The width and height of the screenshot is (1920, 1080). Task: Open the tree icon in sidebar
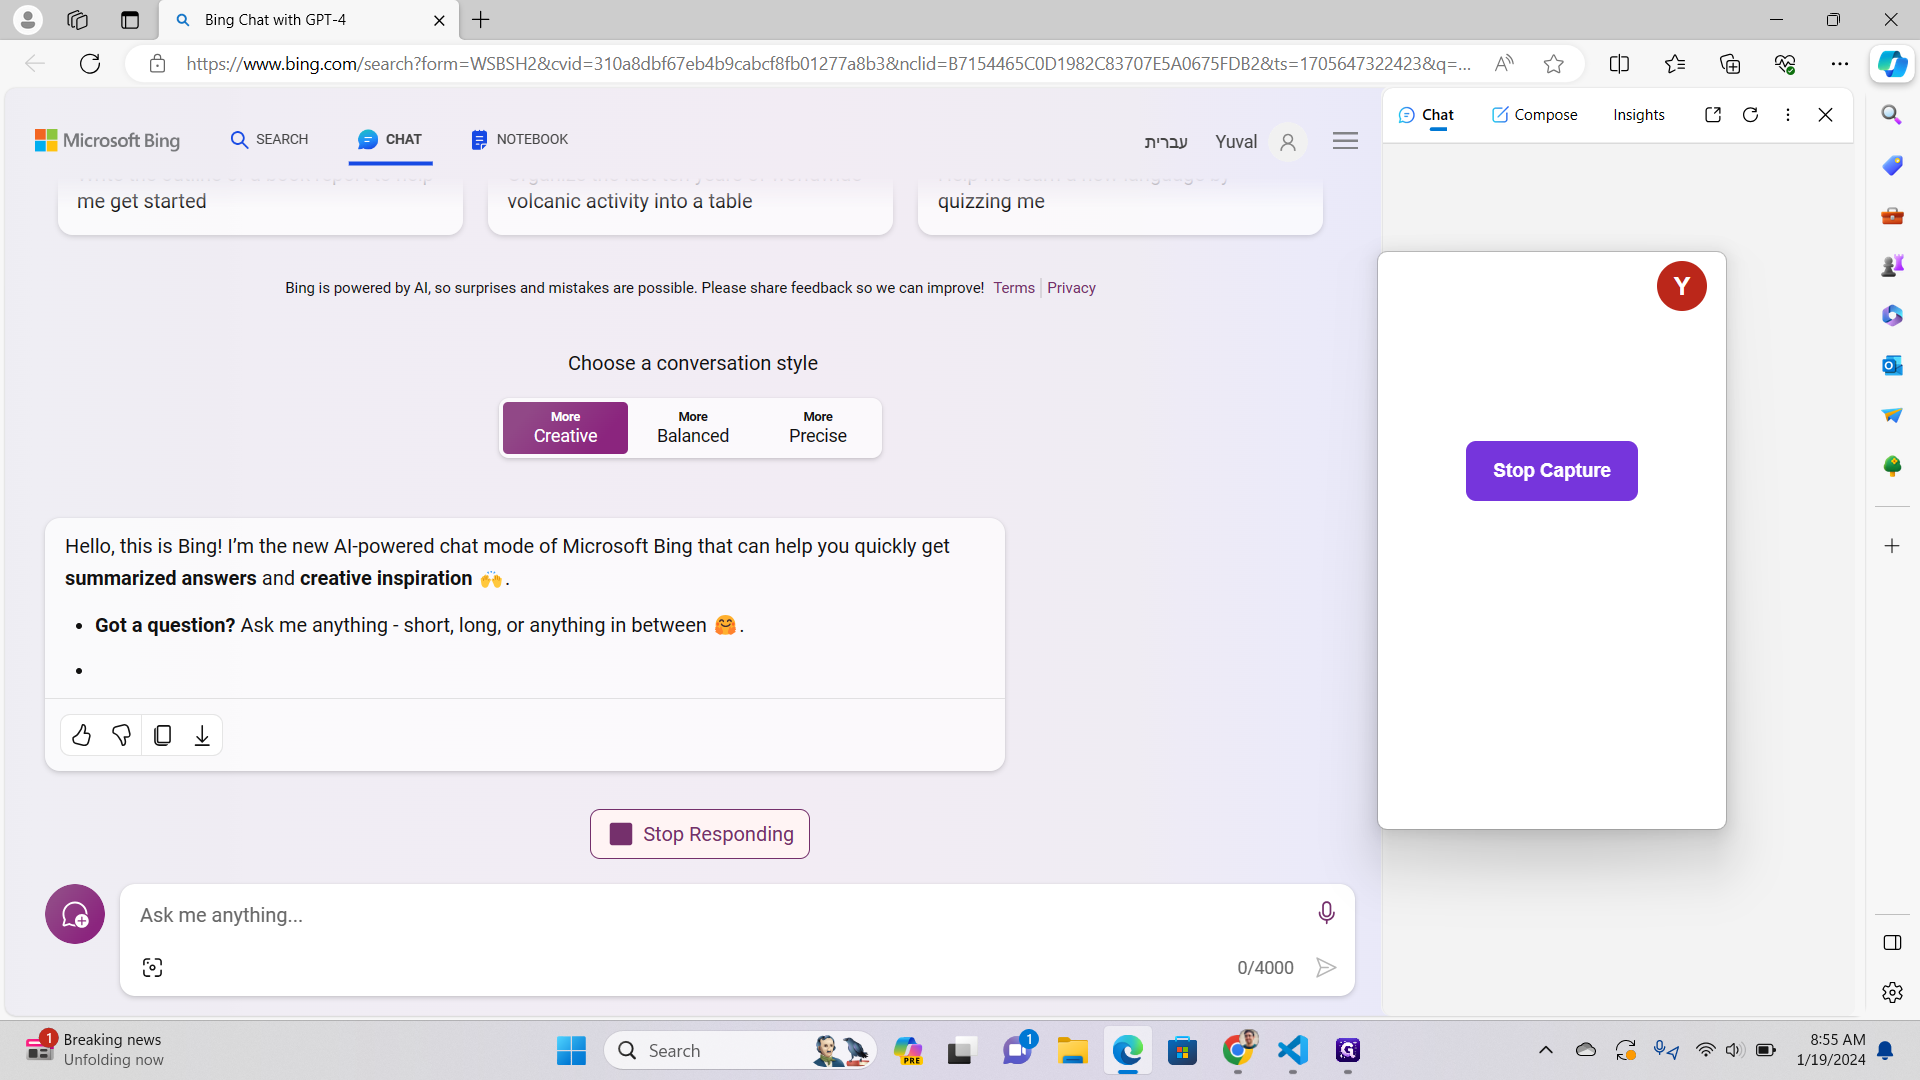1892,465
